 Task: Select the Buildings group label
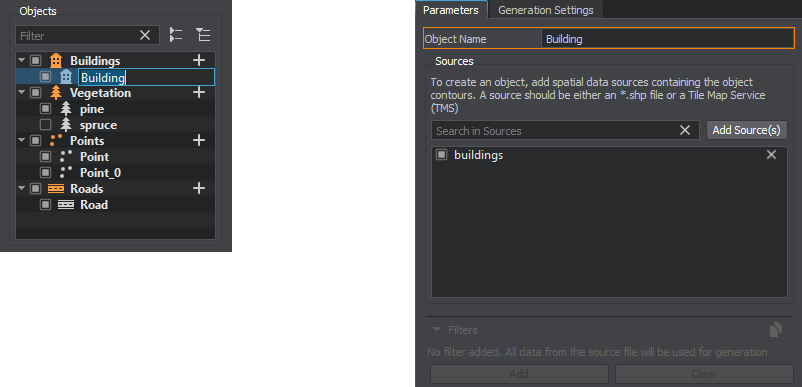click(x=95, y=61)
